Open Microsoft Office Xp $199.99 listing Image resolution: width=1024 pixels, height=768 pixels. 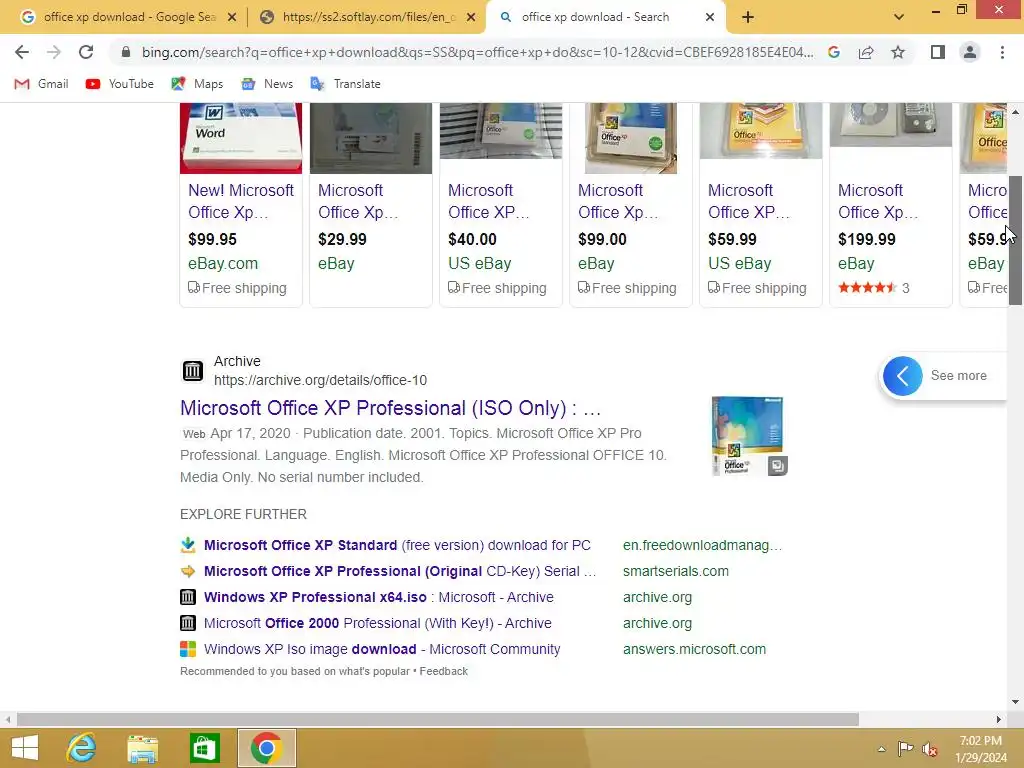(878, 201)
